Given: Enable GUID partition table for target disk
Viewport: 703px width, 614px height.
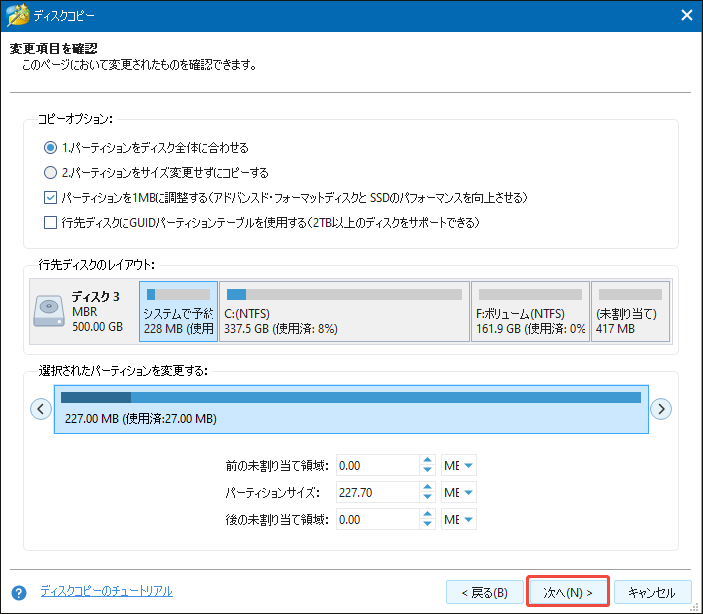Looking at the screenshot, I should [50, 222].
